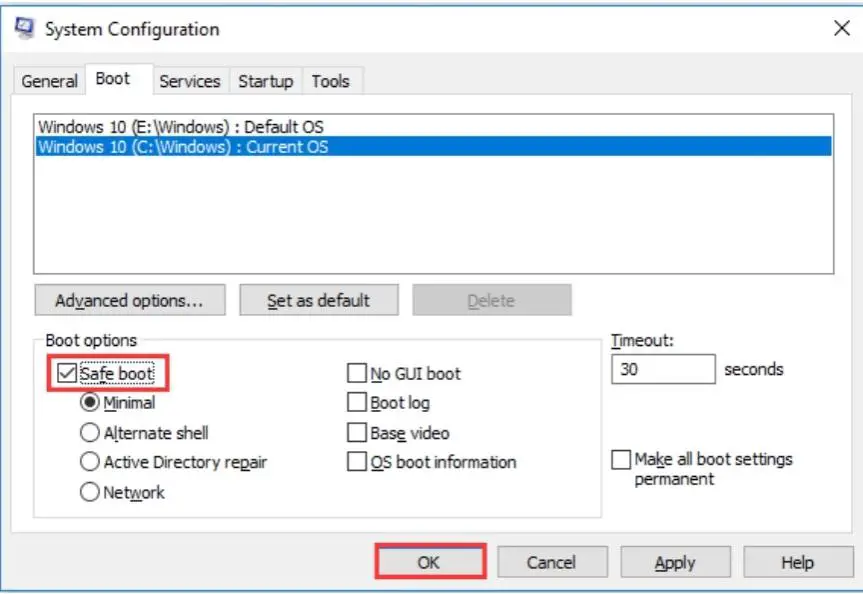Tick the Boot log checkbox
Screen dimensions: 863x594
(x=357, y=402)
